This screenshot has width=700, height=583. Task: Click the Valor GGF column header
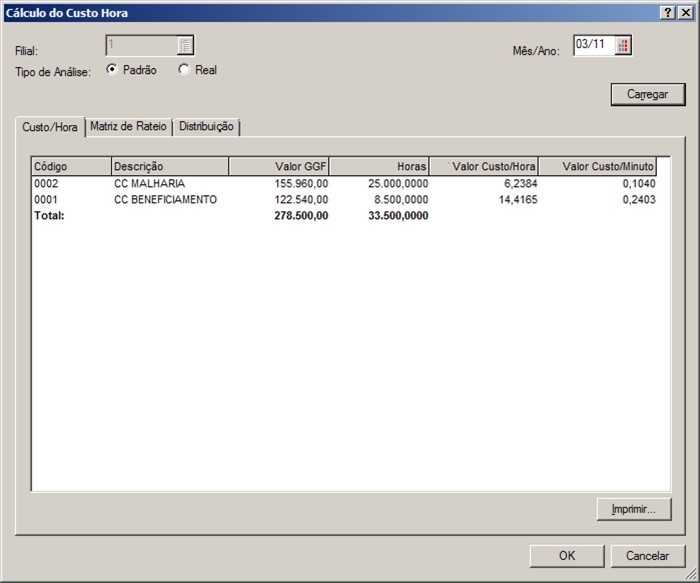pos(280,166)
